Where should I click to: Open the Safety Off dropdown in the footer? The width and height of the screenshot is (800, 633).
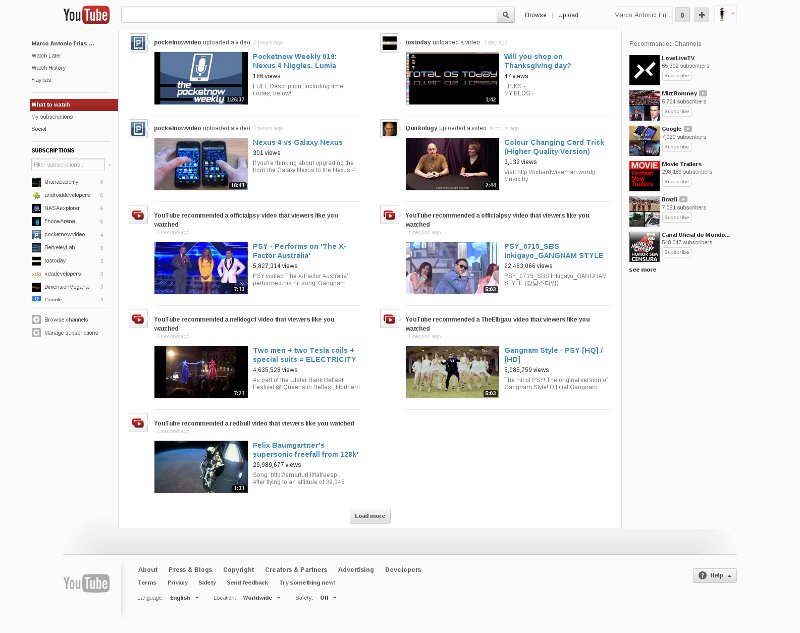point(328,598)
